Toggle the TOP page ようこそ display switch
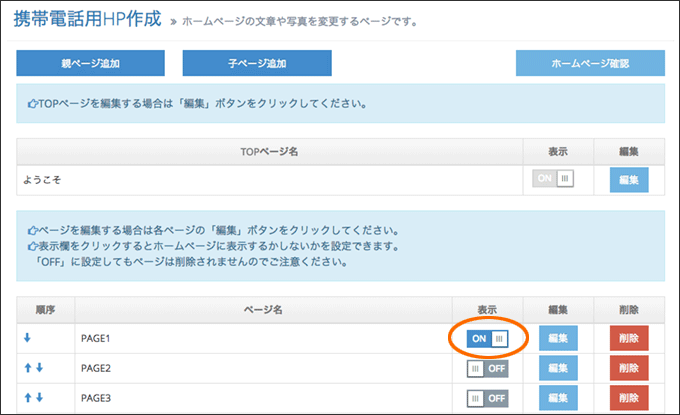The height and width of the screenshot is (415, 680). (553, 178)
